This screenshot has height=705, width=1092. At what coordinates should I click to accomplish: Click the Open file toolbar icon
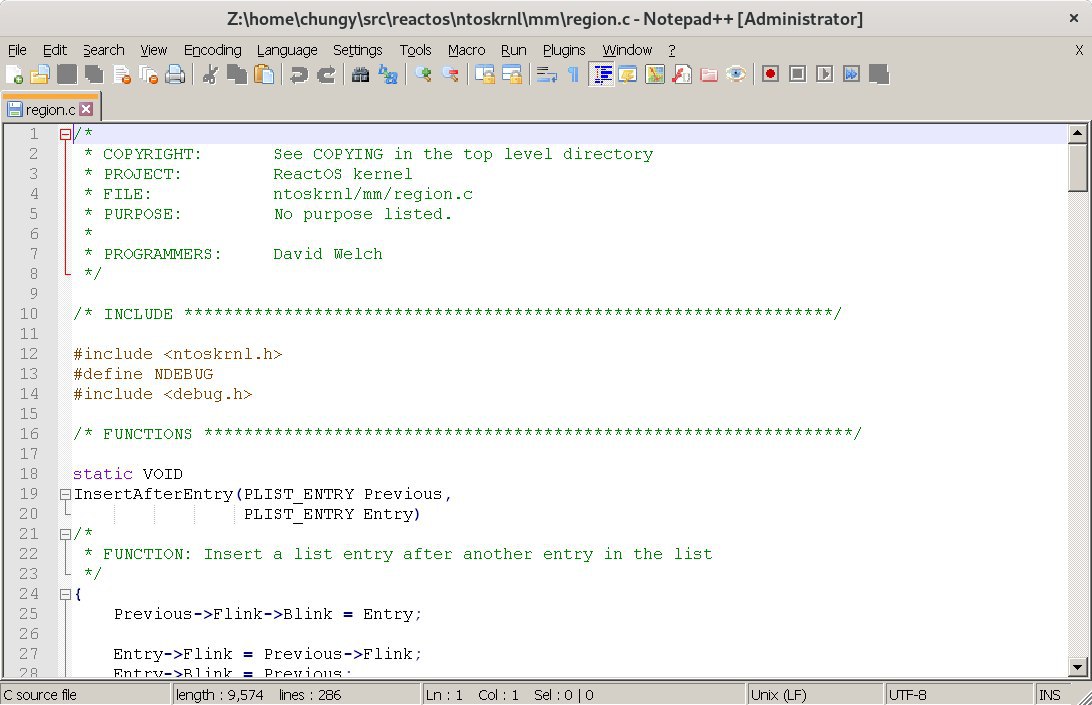click(x=40, y=75)
